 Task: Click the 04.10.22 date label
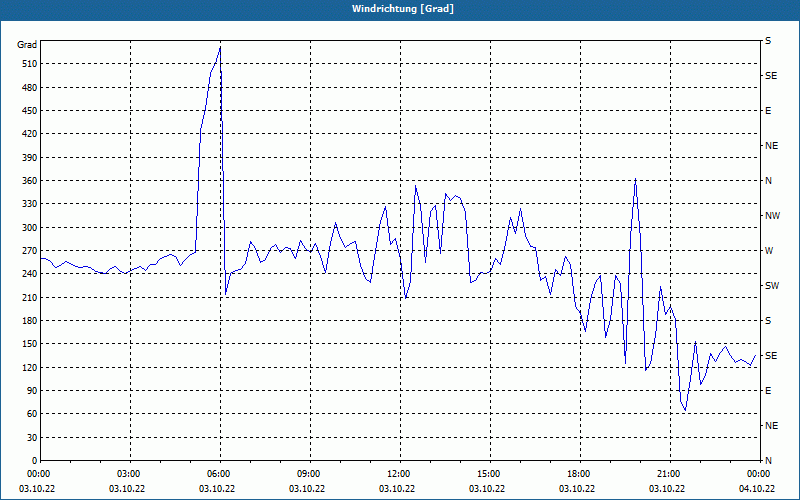pos(757,489)
